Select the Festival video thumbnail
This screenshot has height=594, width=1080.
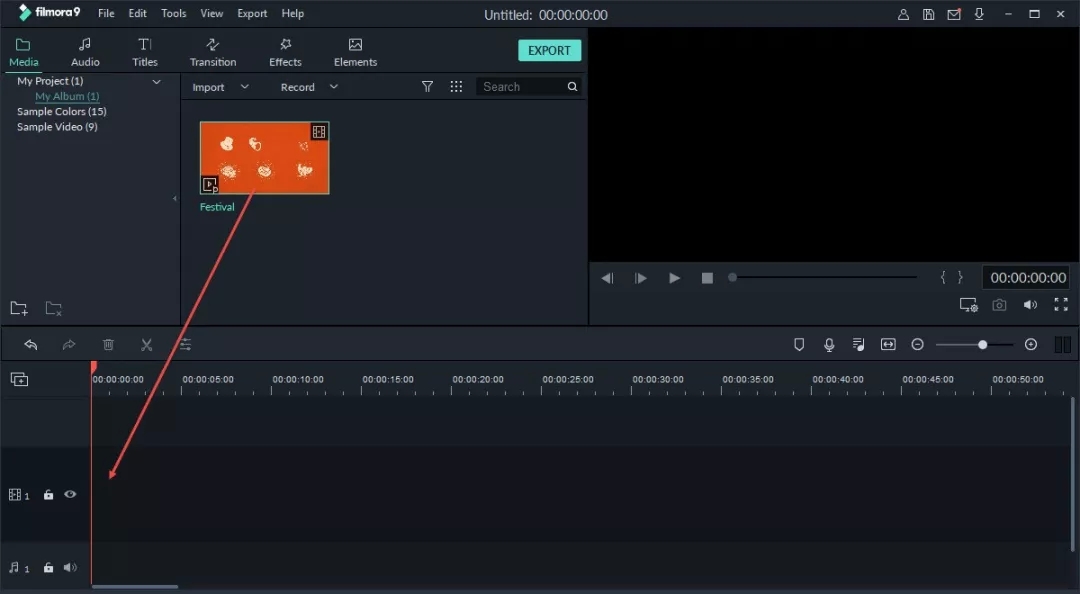[x=264, y=158]
